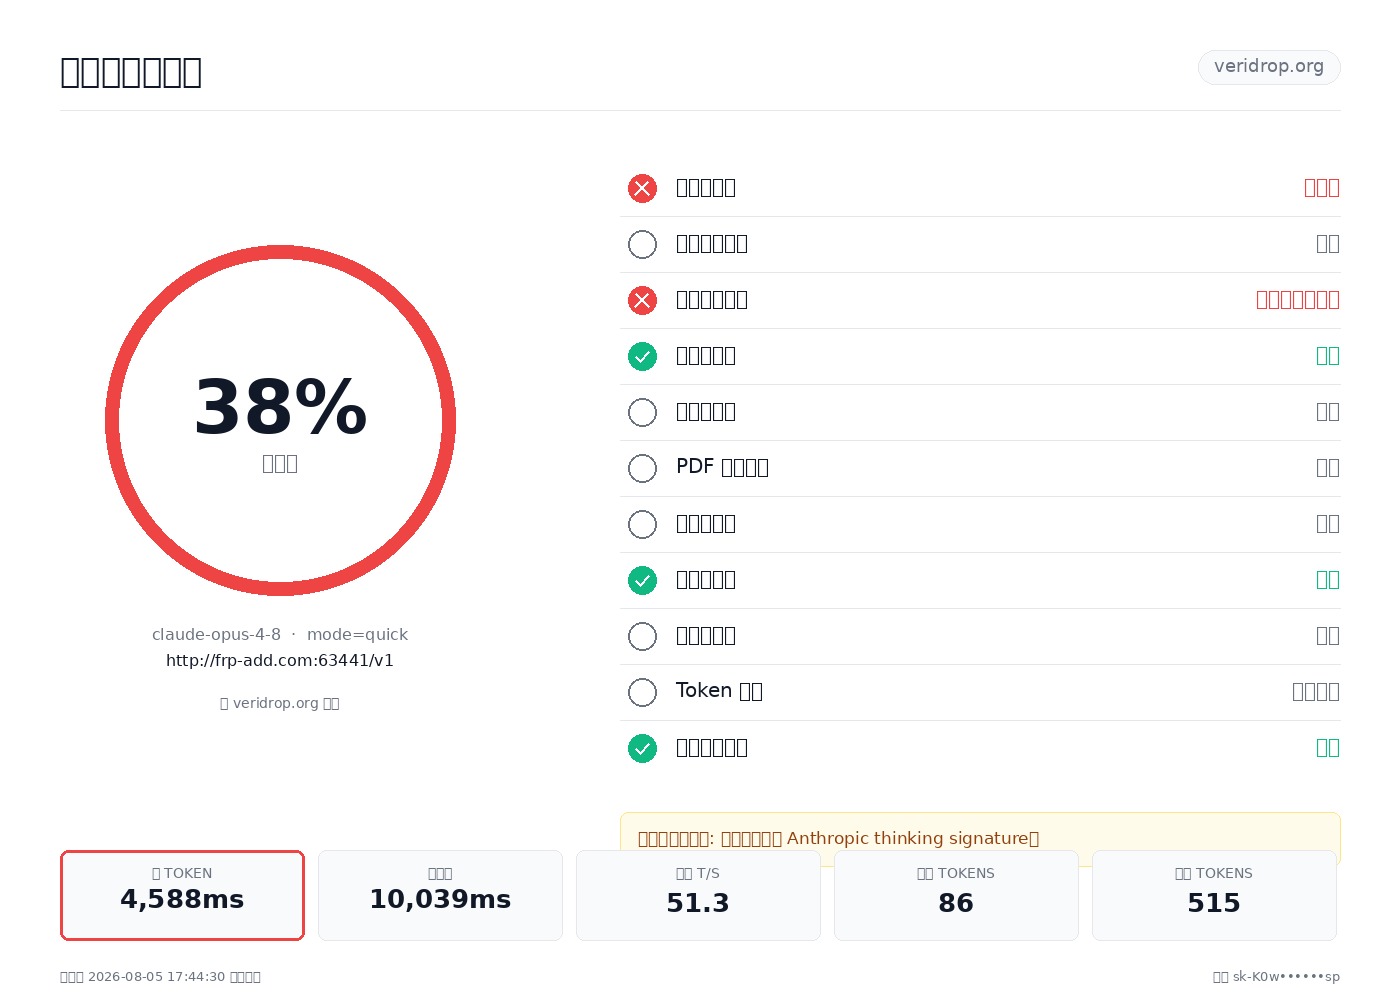Click the bottommost green checkmark icon
Viewport: 1400px width, 1000px height.
pos(642,748)
